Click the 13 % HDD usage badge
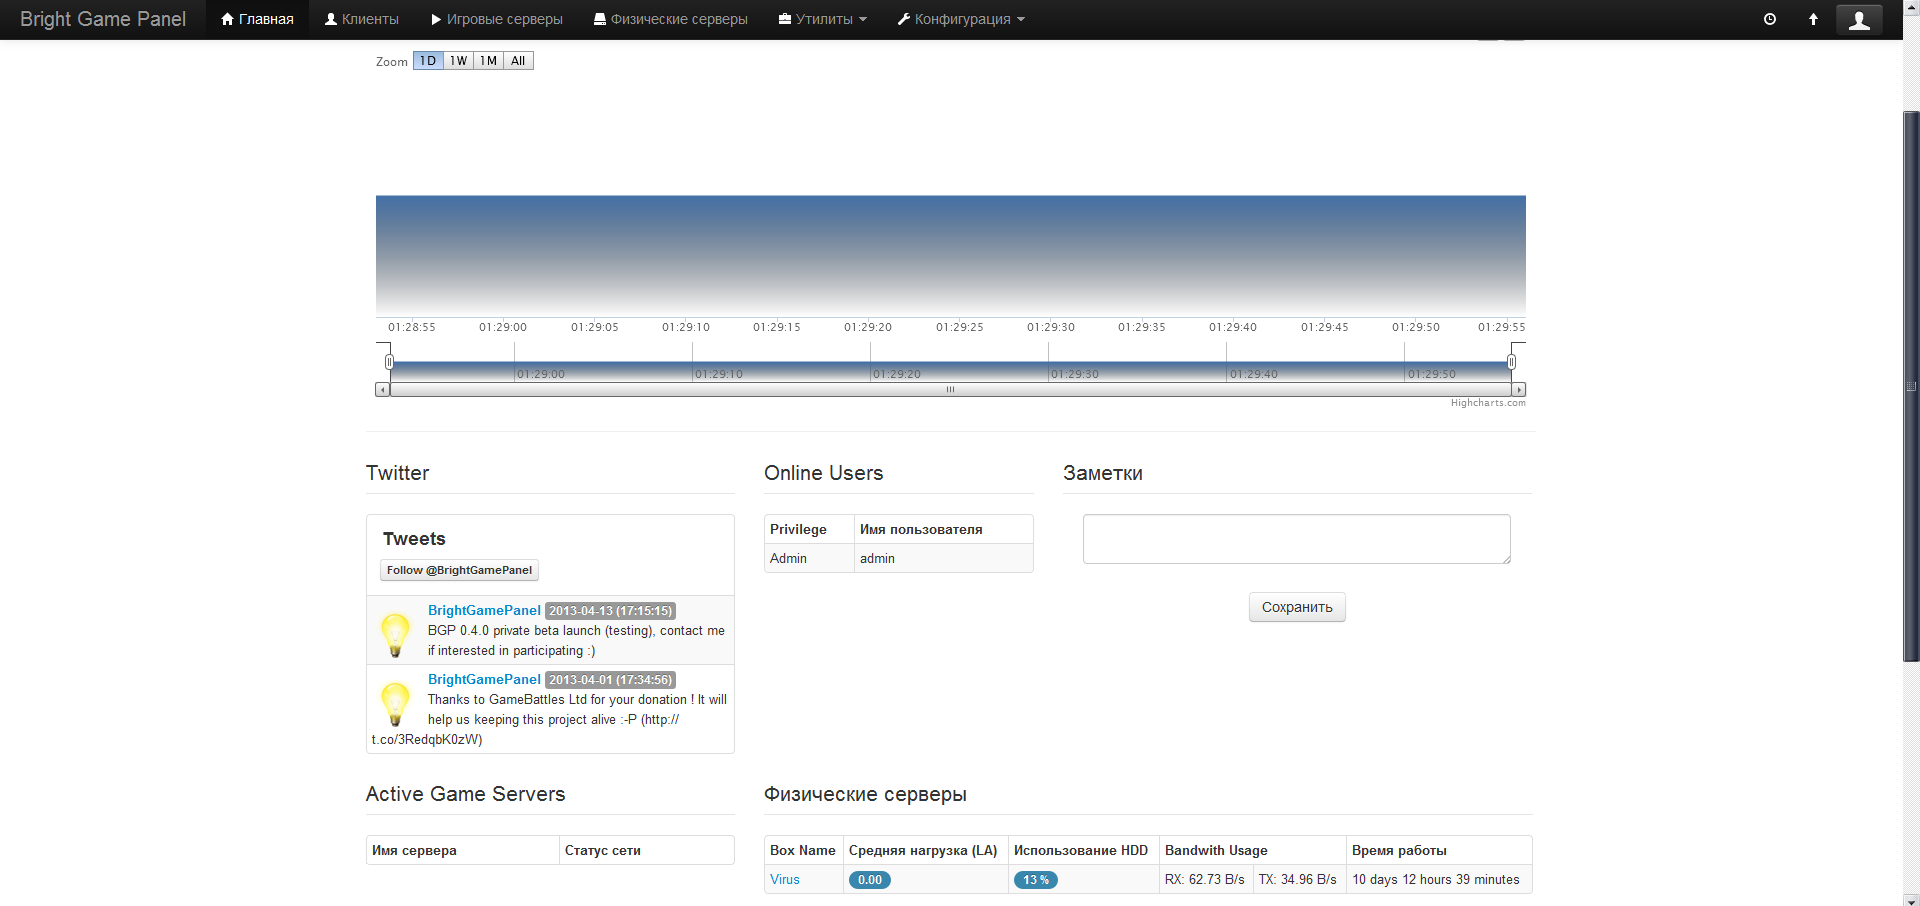 (1036, 880)
